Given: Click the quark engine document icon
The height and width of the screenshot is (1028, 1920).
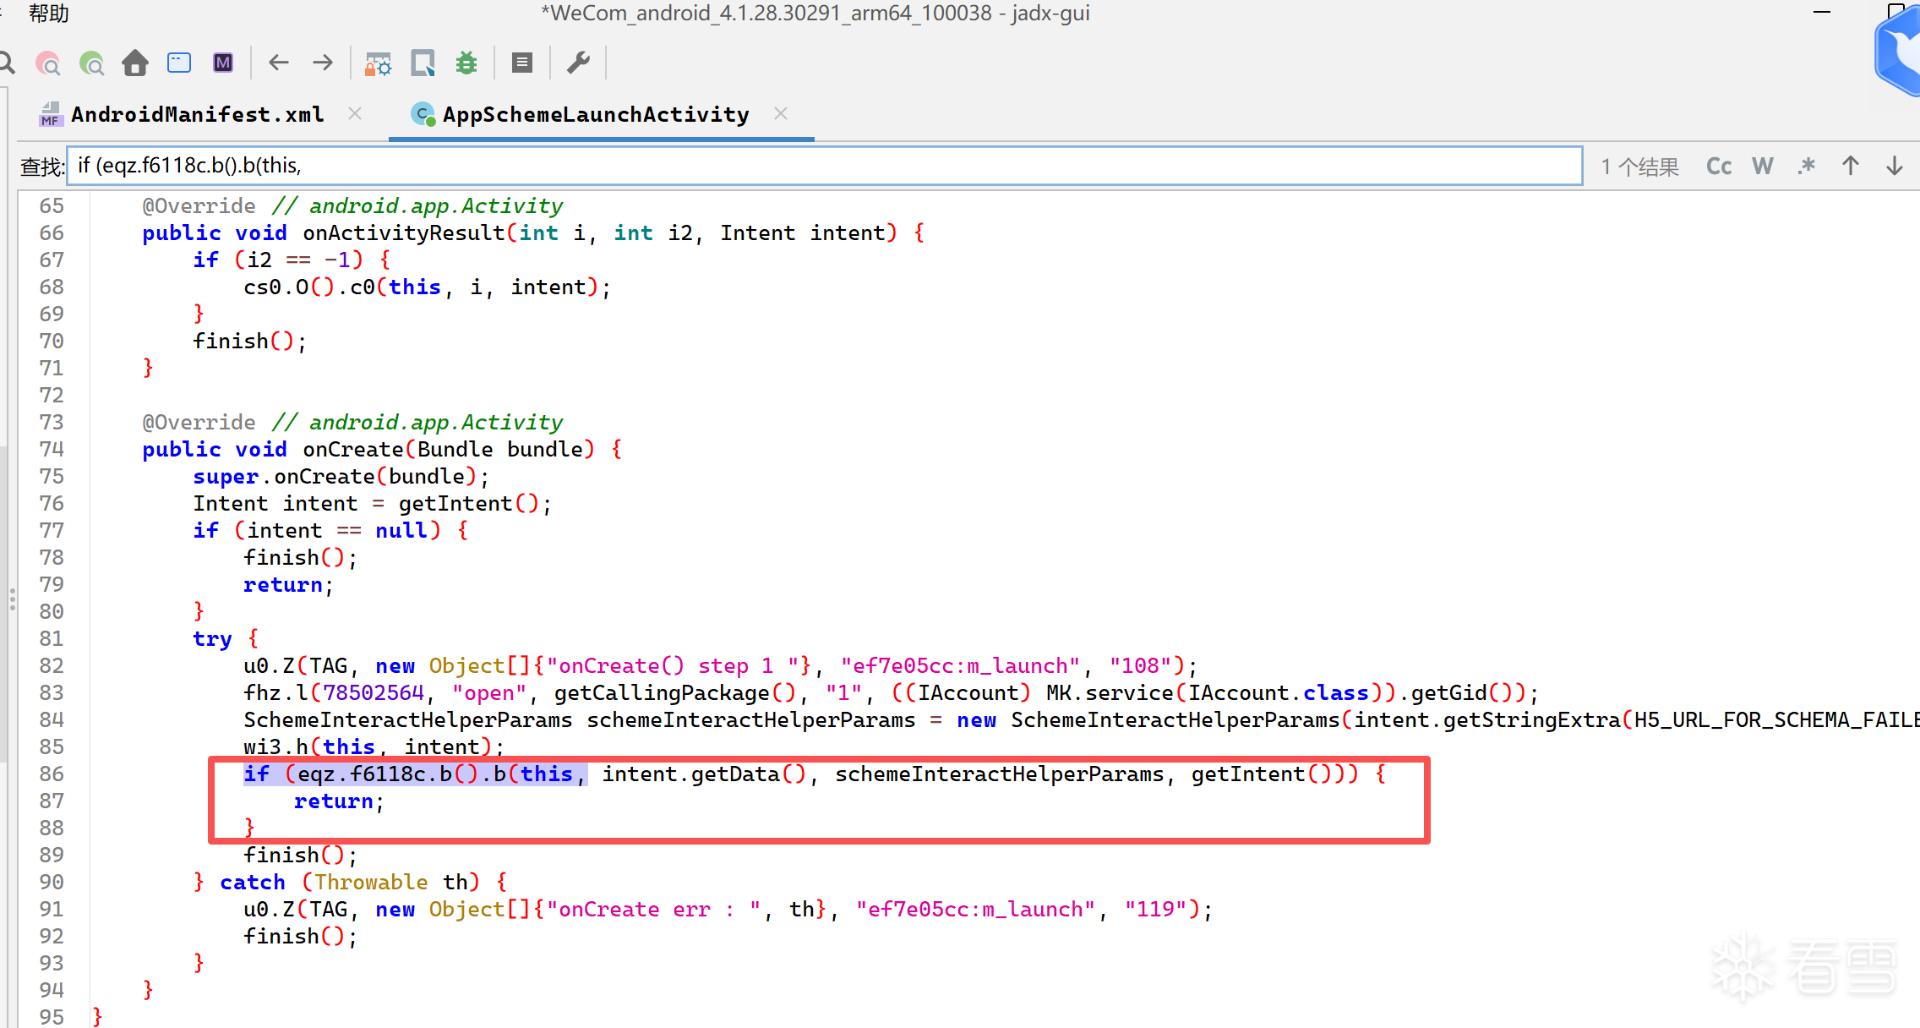Looking at the screenshot, I should (423, 64).
